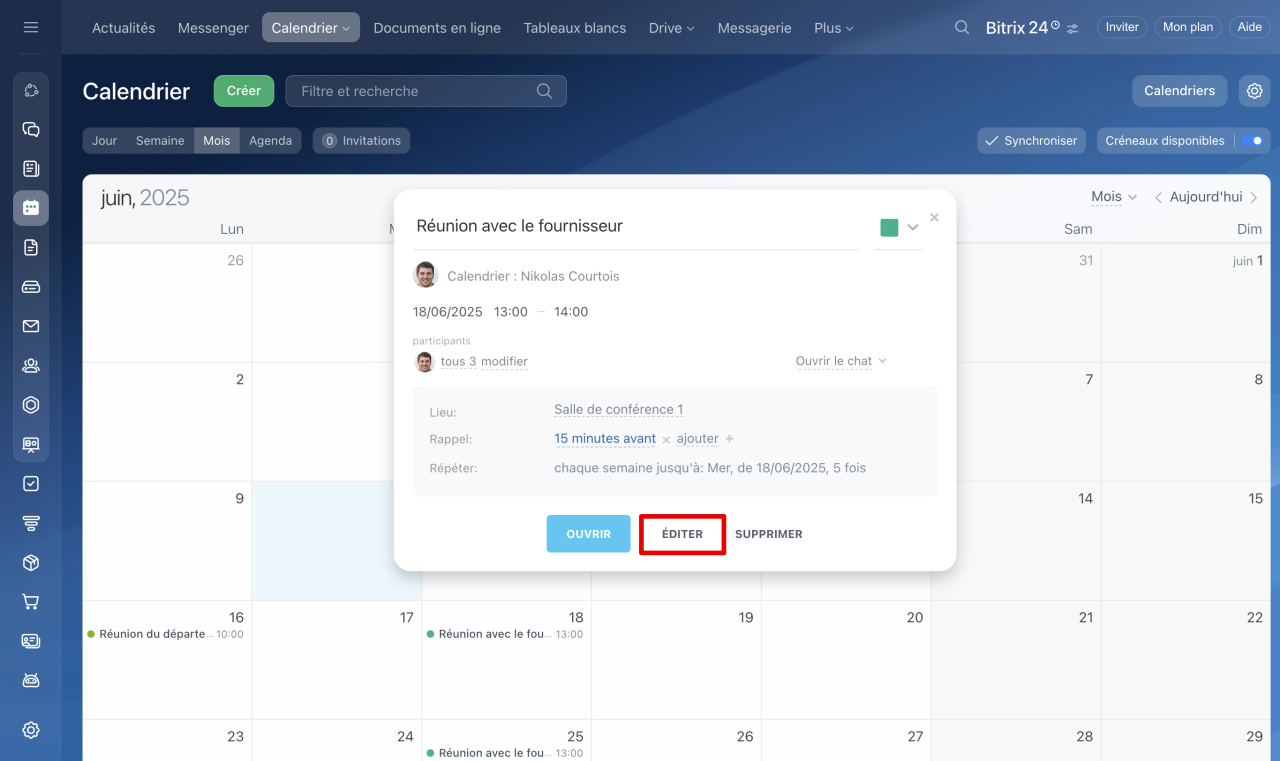The width and height of the screenshot is (1280, 761).
Task: Open the Messagerie tab
Action: coord(754,28)
